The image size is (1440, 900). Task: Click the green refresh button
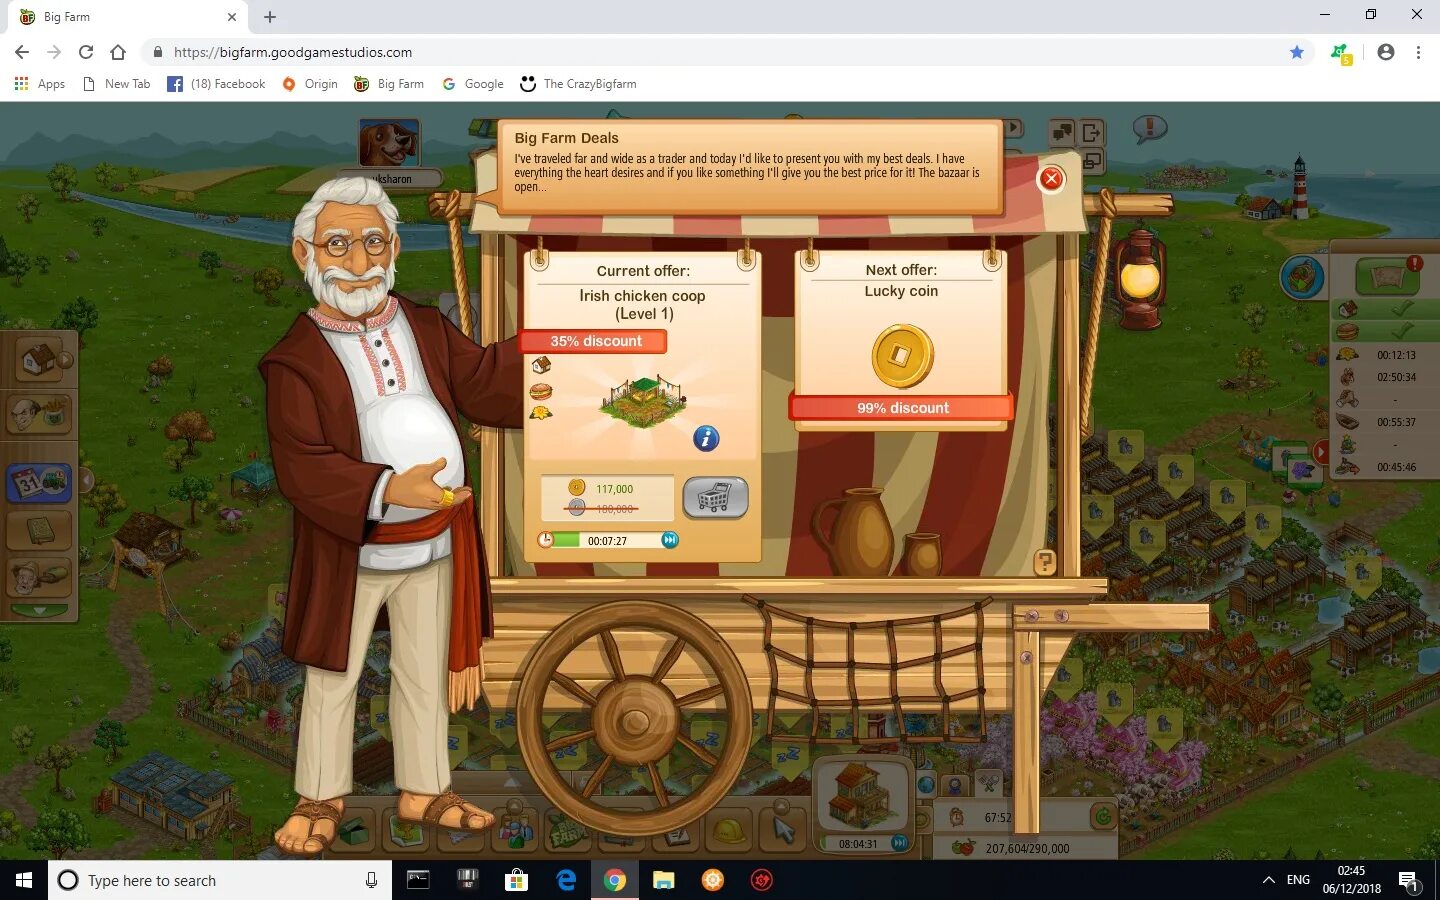pyautogui.click(x=1102, y=817)
